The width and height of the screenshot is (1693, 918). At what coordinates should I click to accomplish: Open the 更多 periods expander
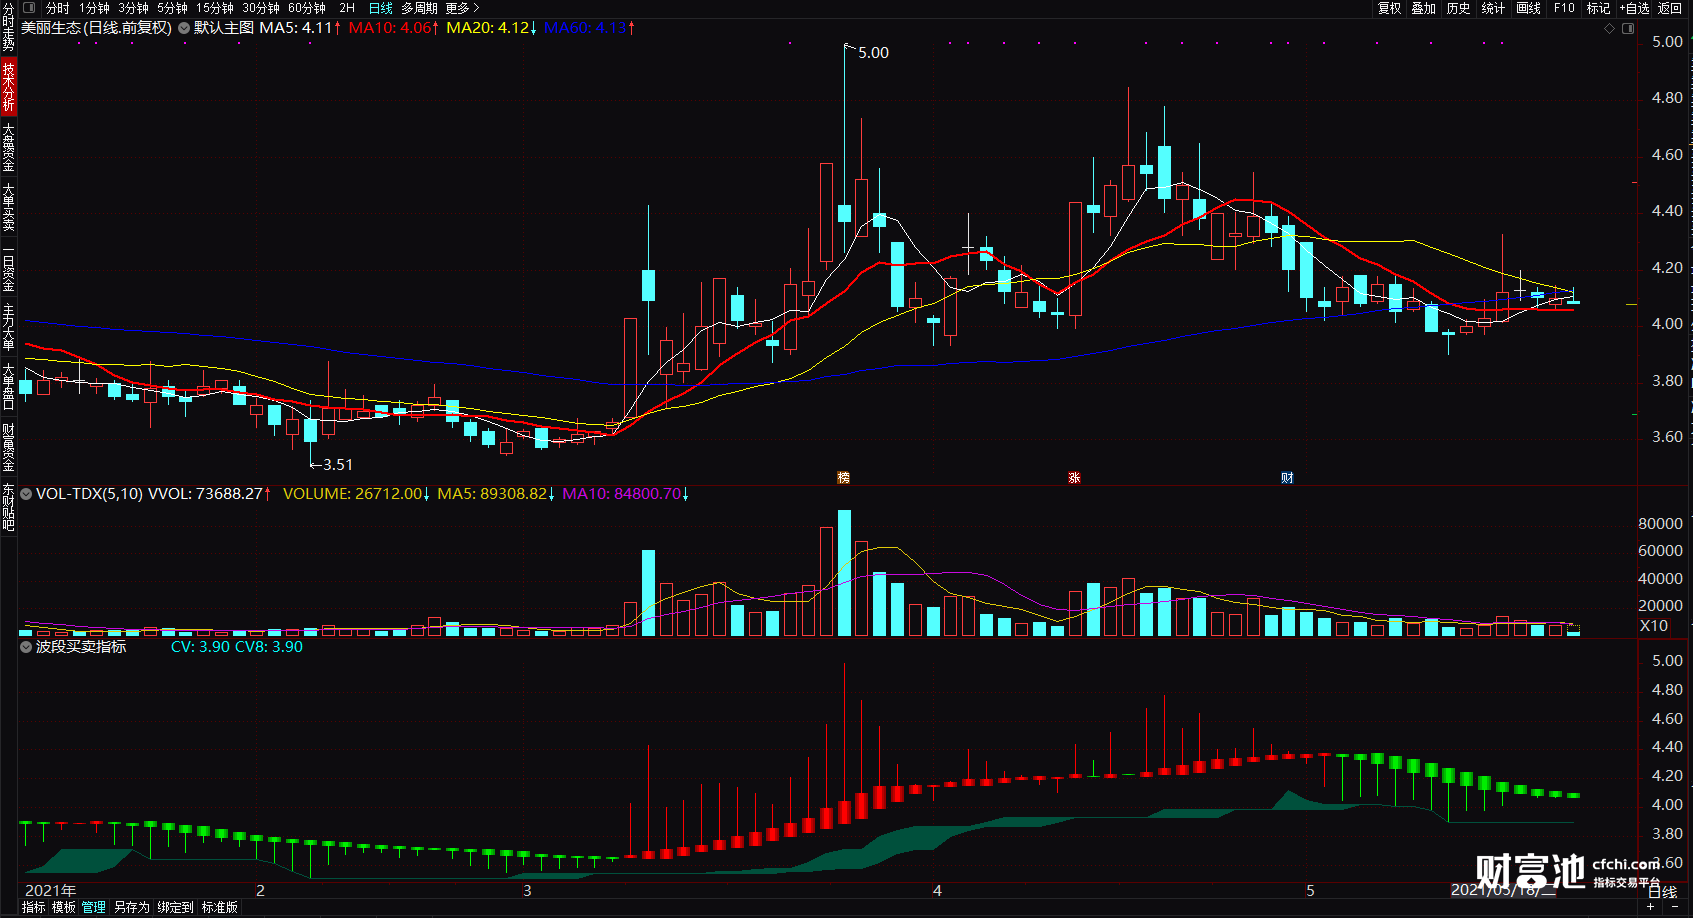click(x=462, y=8)
